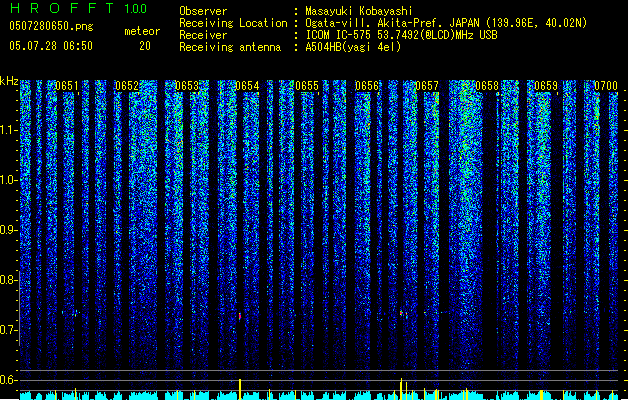Click the 0659 time marker
The width and height of the screenshot is (629, 400).
546,86
